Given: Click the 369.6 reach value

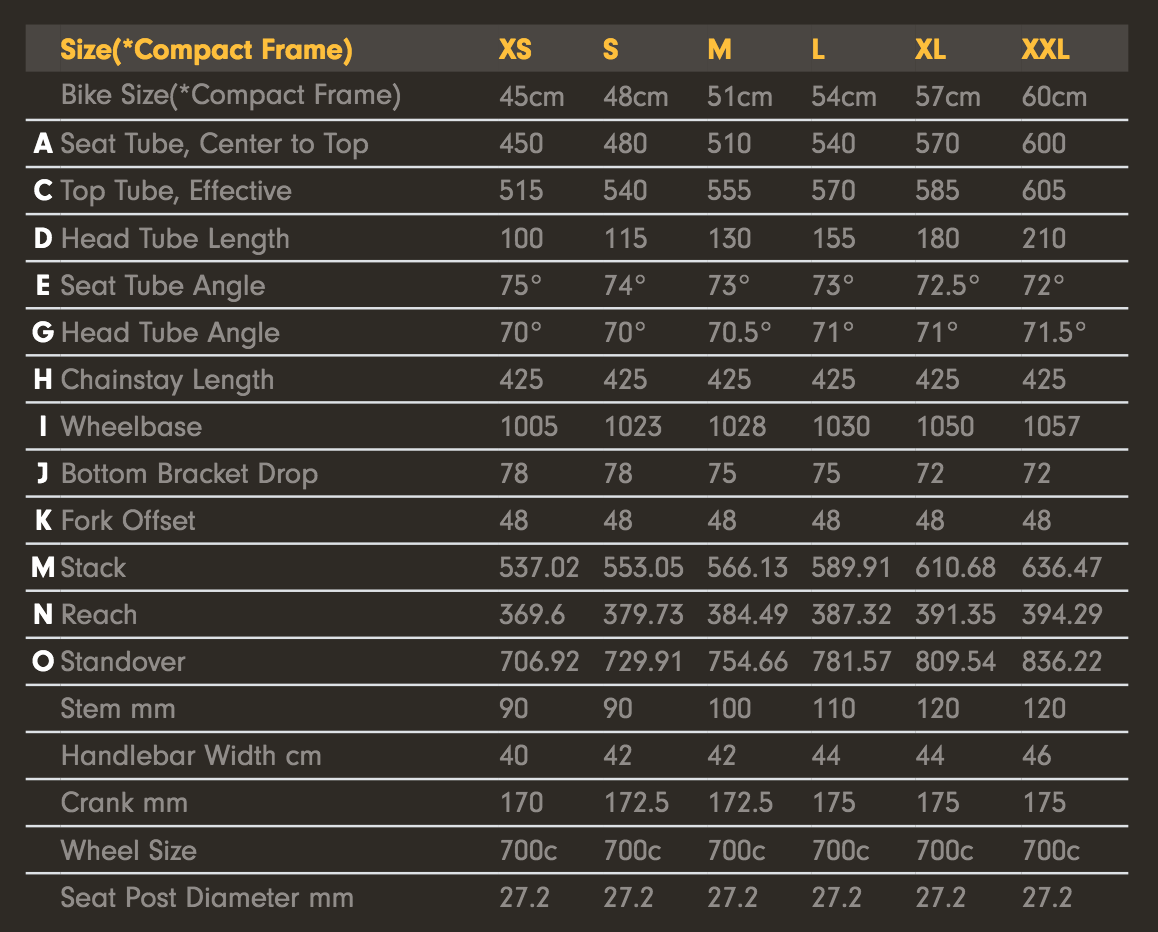Looking at the screenshot, I should [x=532, y=615].
